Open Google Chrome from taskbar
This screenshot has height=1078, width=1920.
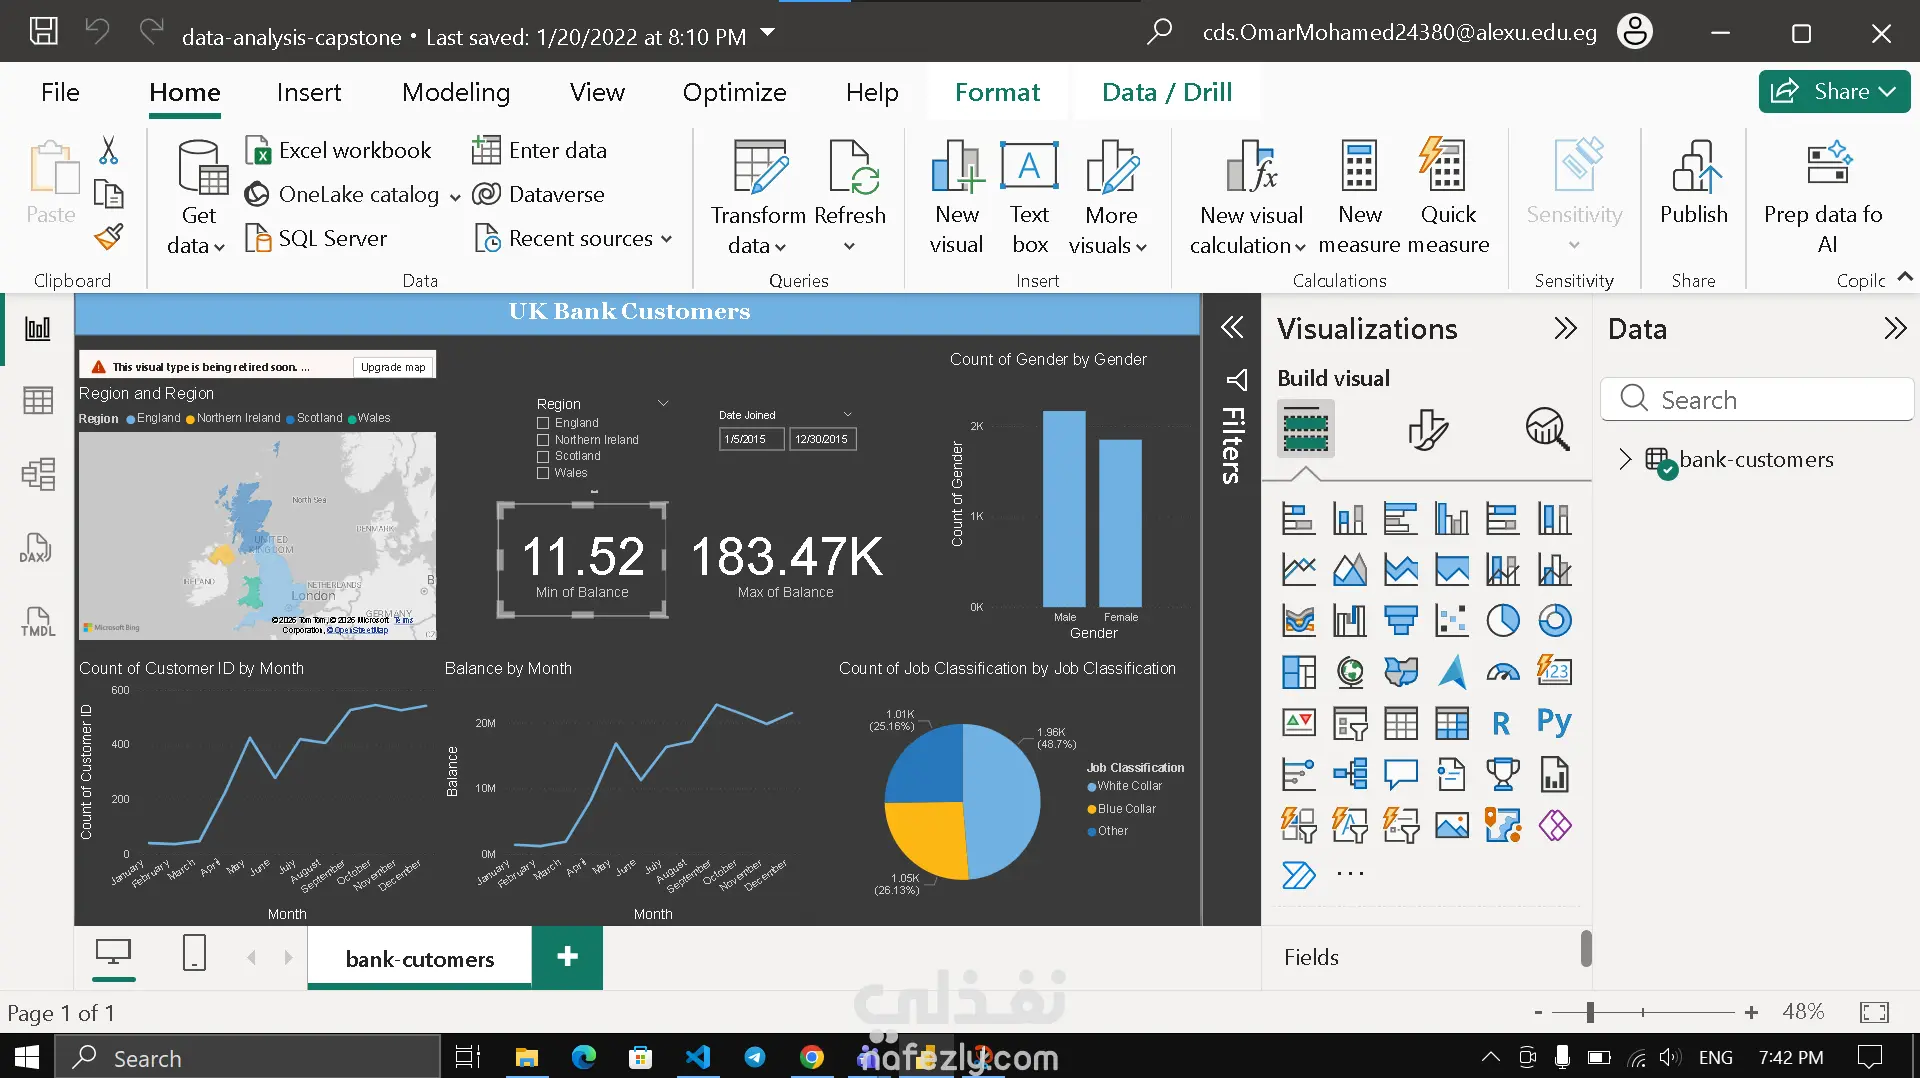(812, 1057)
